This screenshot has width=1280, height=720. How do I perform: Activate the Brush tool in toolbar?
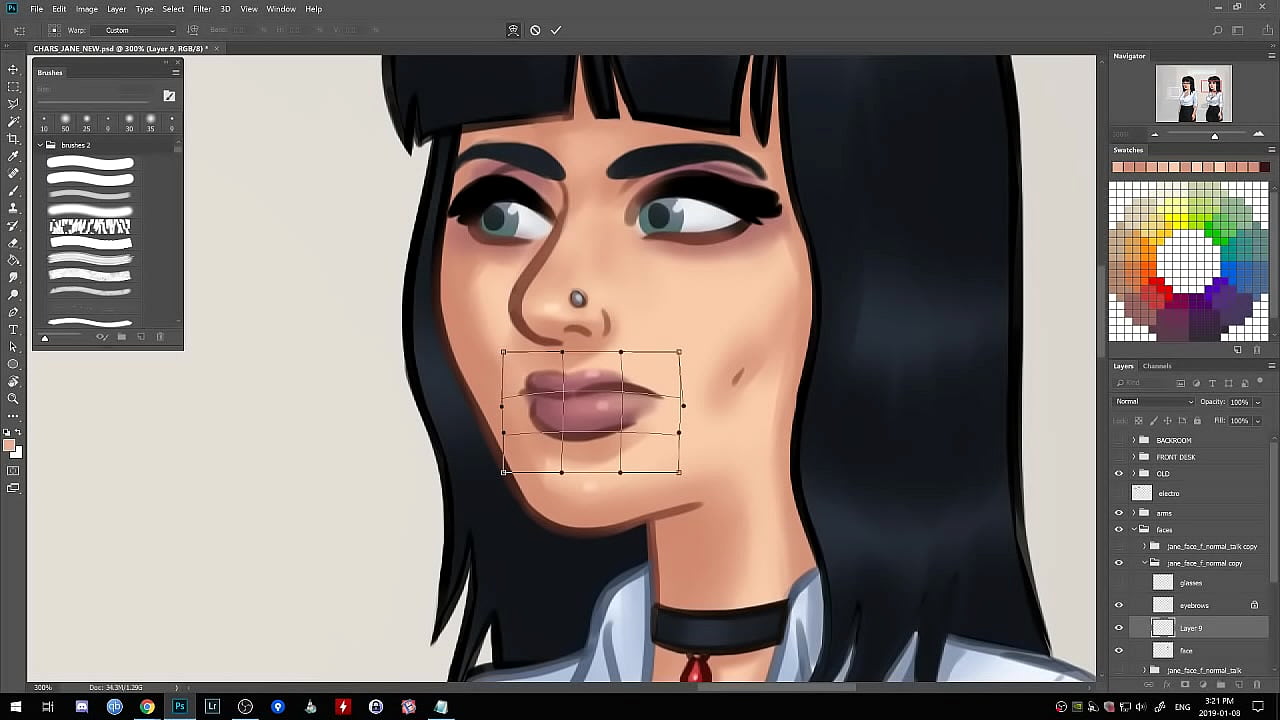click(13, 190)
